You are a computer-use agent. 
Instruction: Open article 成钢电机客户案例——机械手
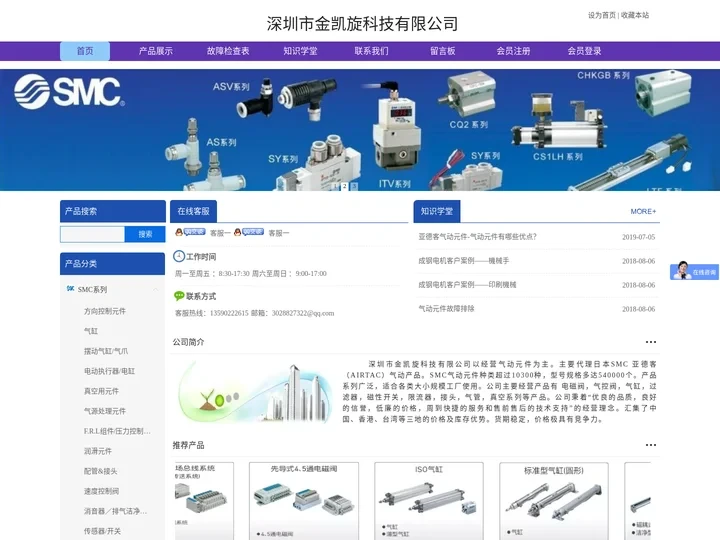pyautogui.click(x=463, y=260)
